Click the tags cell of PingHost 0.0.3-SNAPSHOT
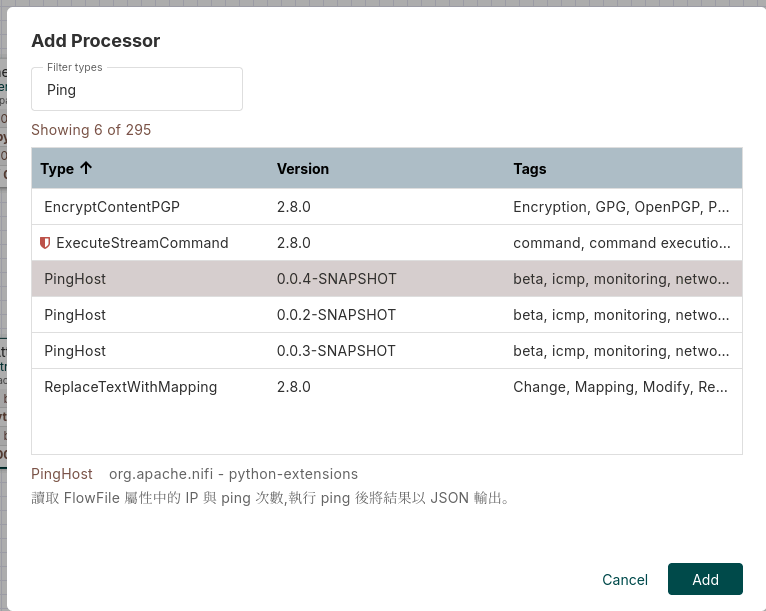Viewport: 766px width, 611px height. (621, 351)
